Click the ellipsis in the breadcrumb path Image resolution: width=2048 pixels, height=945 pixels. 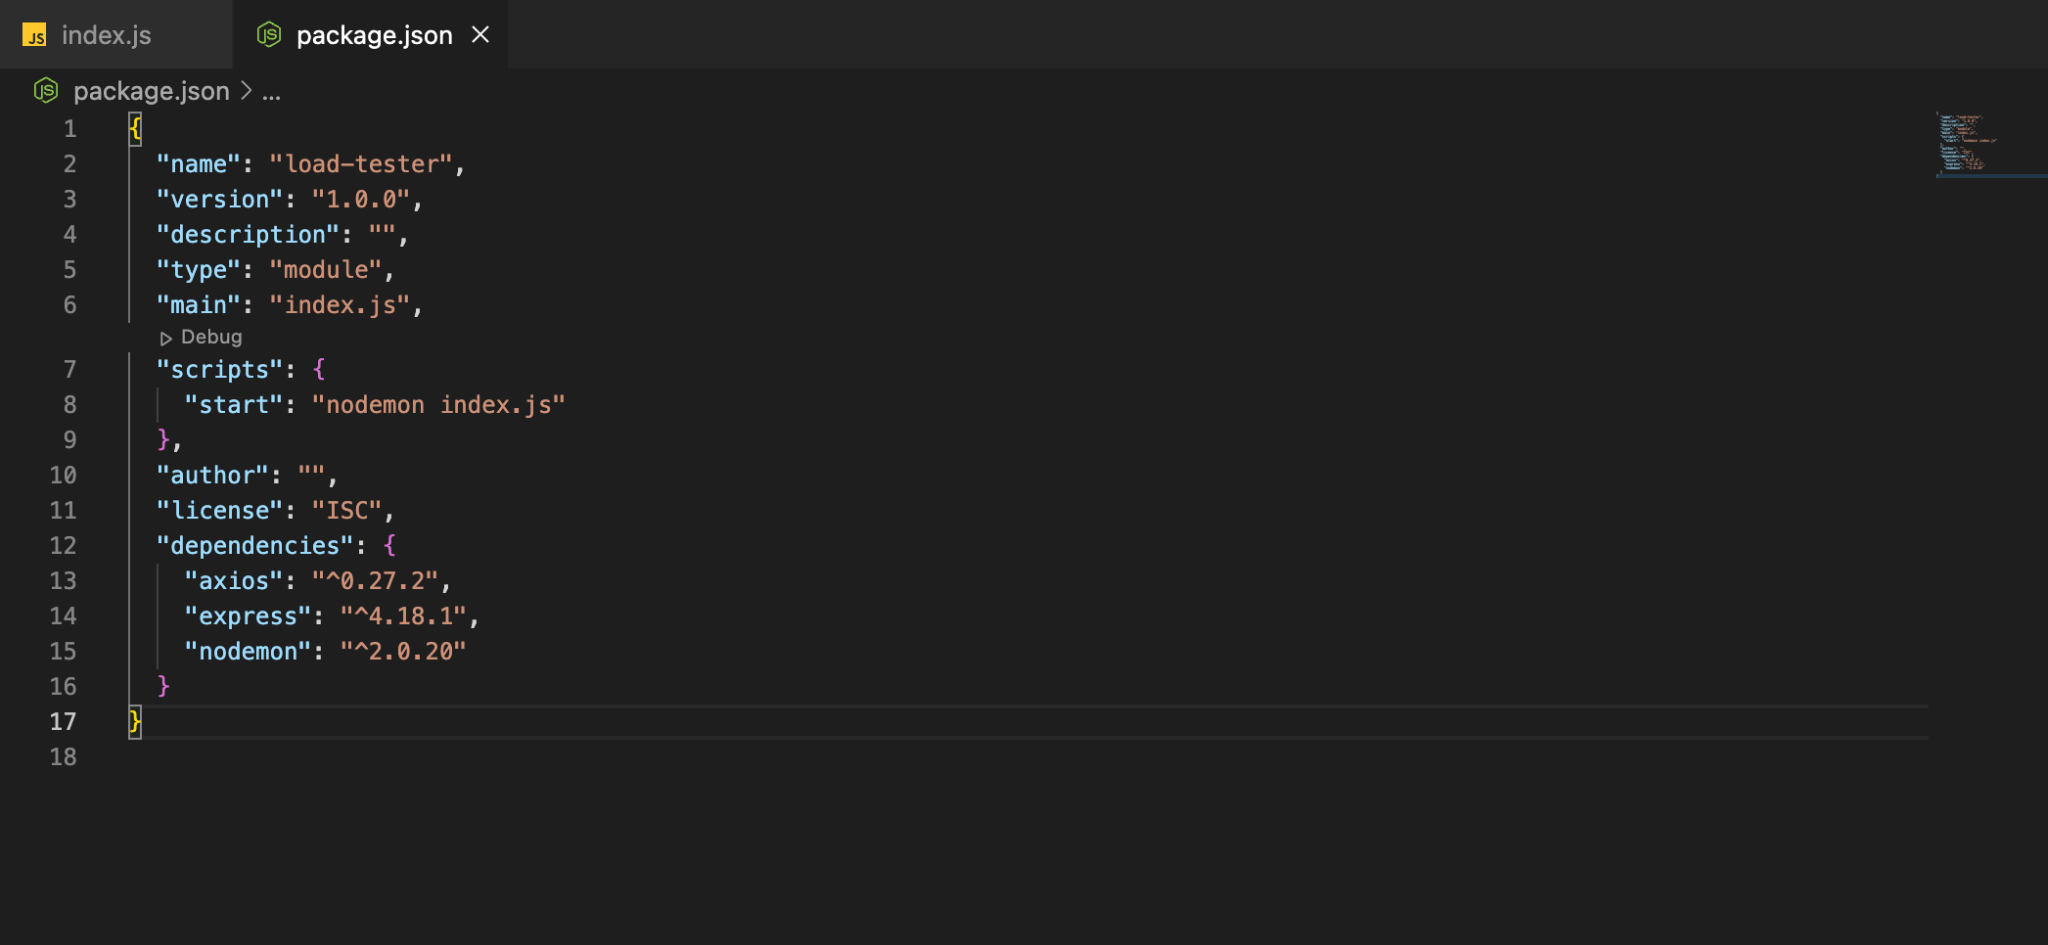pyautogui.click(x=272, y=92)
